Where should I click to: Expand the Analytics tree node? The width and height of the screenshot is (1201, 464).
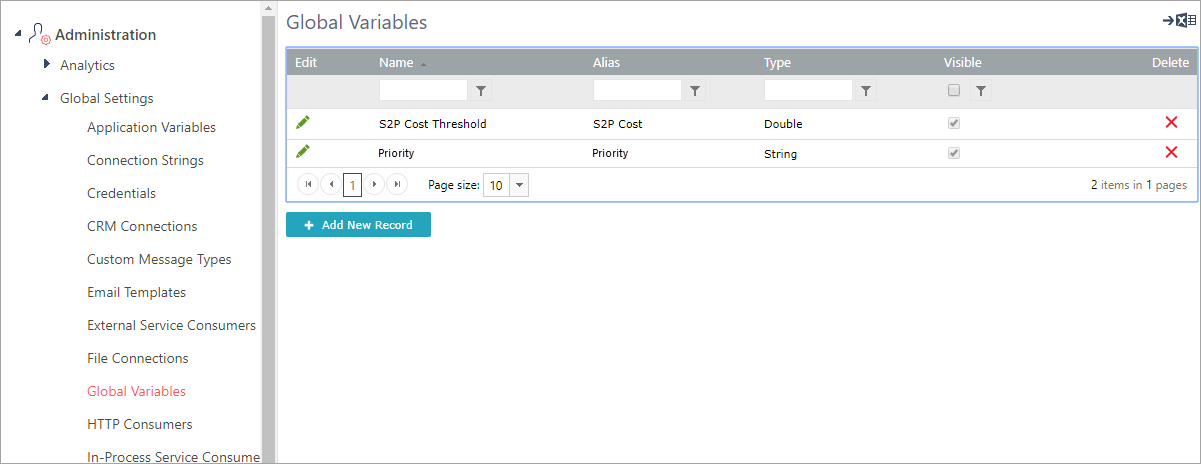click(46, 65)
